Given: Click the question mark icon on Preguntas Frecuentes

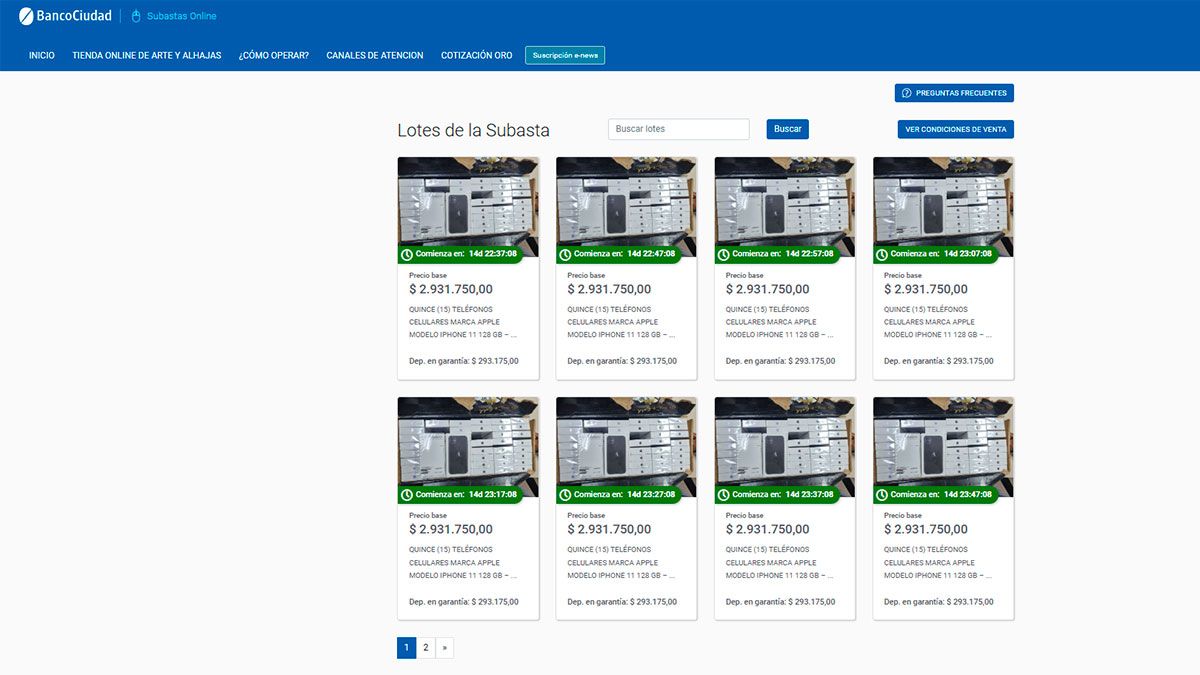Looking at the screenshot, I should coord(908,92).
